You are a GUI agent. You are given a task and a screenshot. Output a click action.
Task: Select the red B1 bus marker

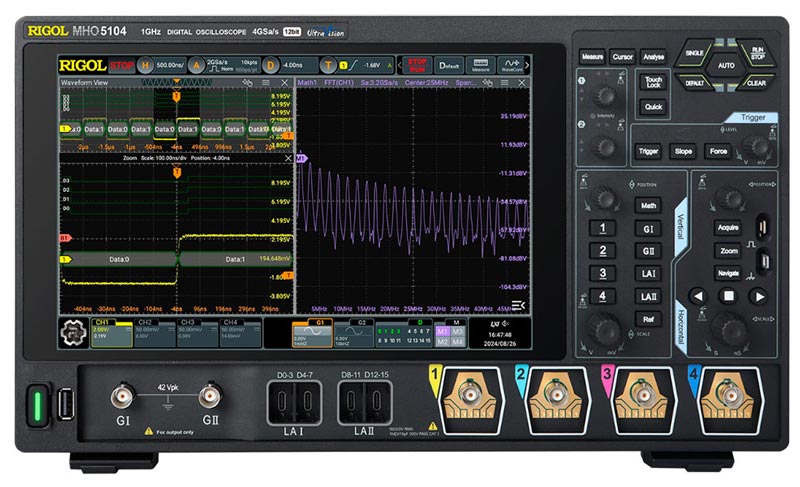point(65,238)
